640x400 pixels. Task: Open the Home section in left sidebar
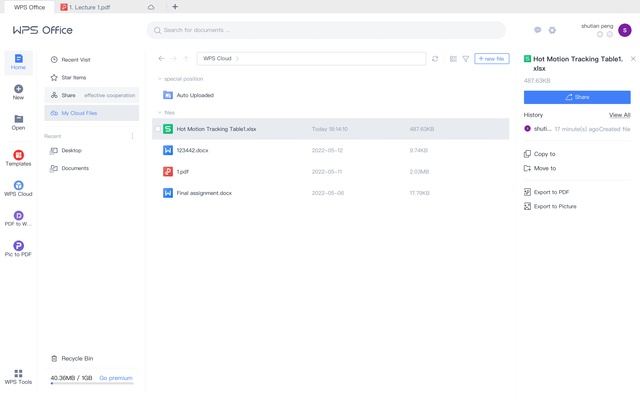(18, 62)
